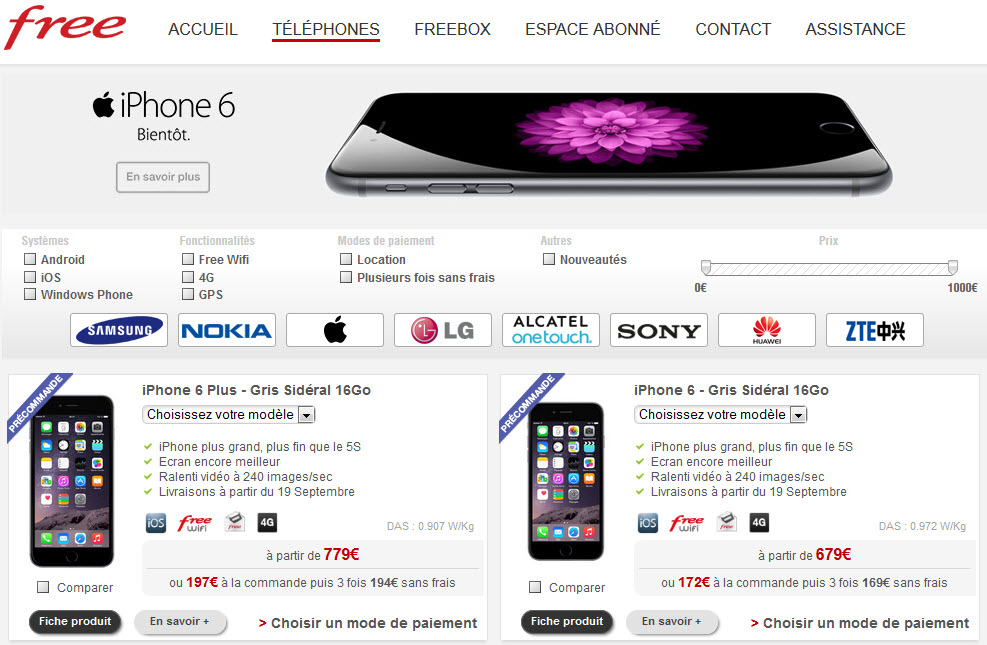Choose the Alcatel onetouch brand logo

(x=551, y=330)
